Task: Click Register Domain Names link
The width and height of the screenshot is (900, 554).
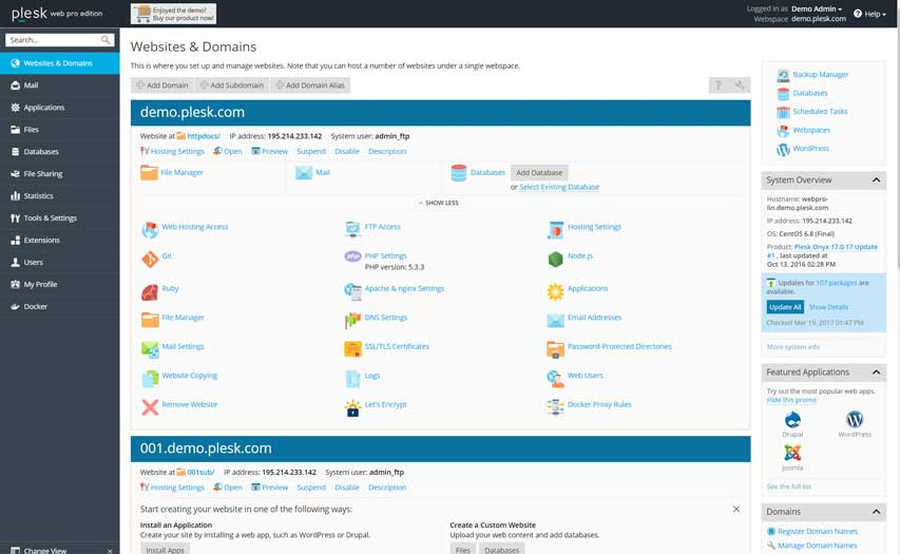Action: coord(817,532)
